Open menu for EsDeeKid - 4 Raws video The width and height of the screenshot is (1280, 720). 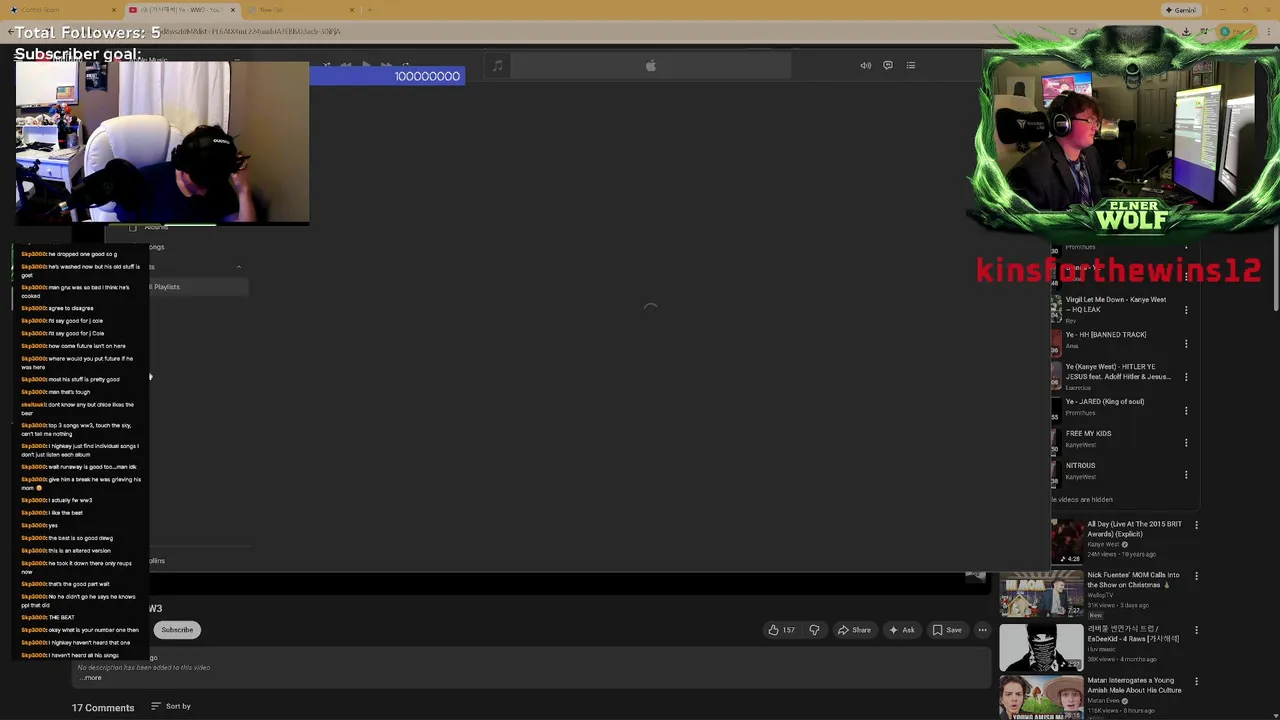pyautogui.click(x=1196, y=630)
